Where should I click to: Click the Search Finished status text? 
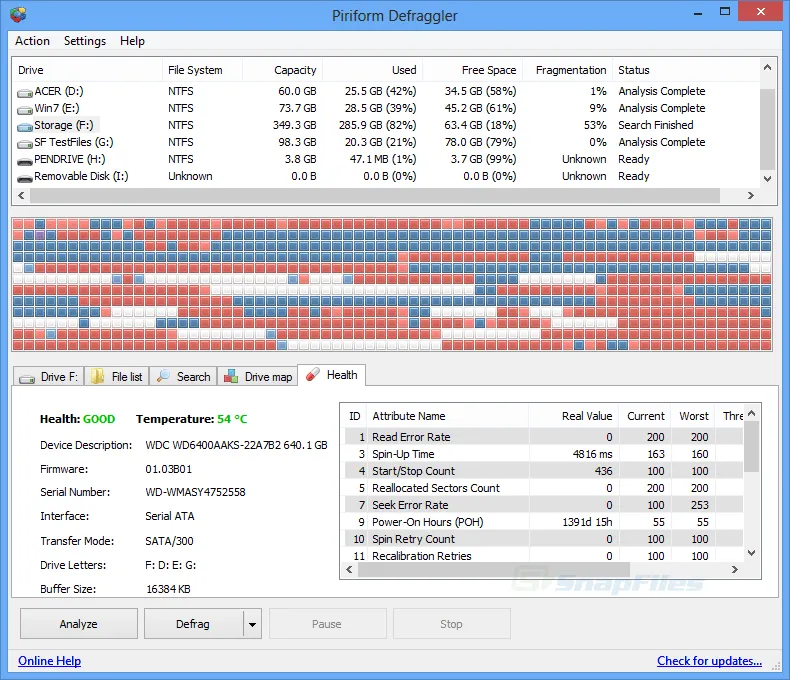655,125
